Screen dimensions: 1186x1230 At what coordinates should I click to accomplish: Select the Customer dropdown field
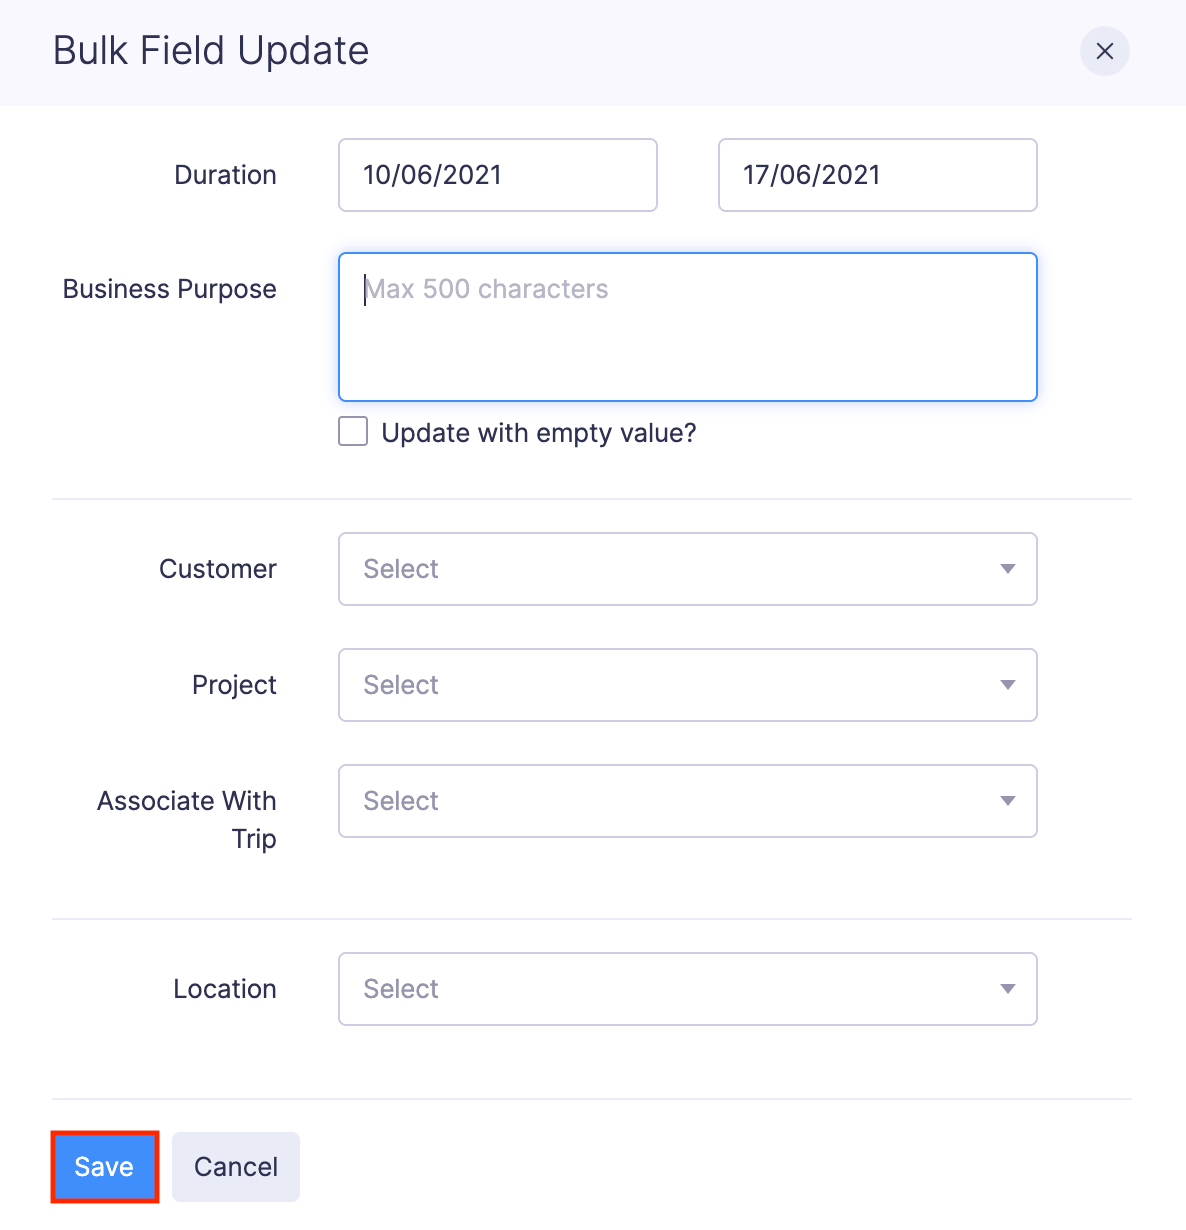pos(688,569)
